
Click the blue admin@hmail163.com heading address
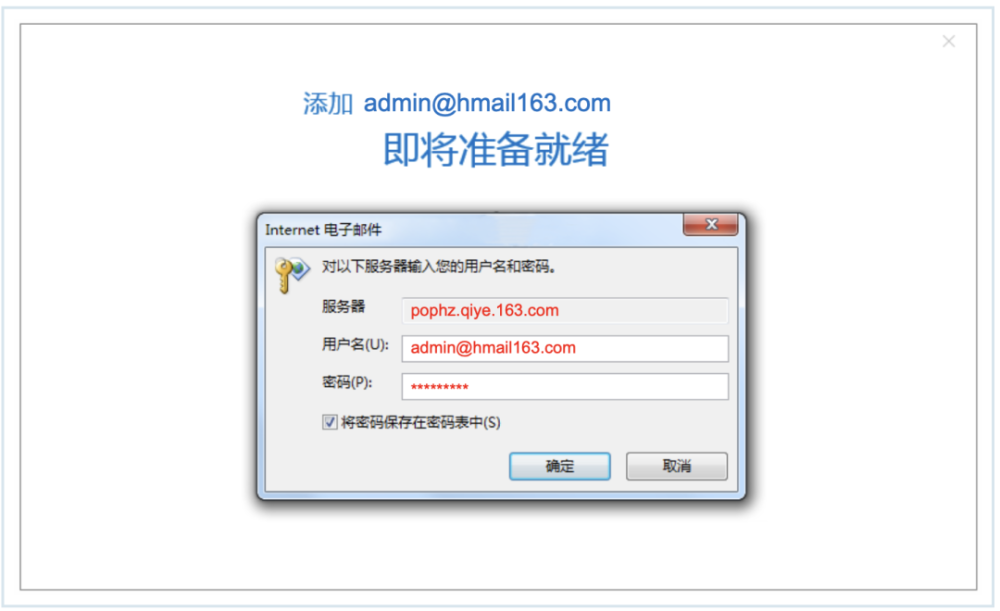(487, 103)
